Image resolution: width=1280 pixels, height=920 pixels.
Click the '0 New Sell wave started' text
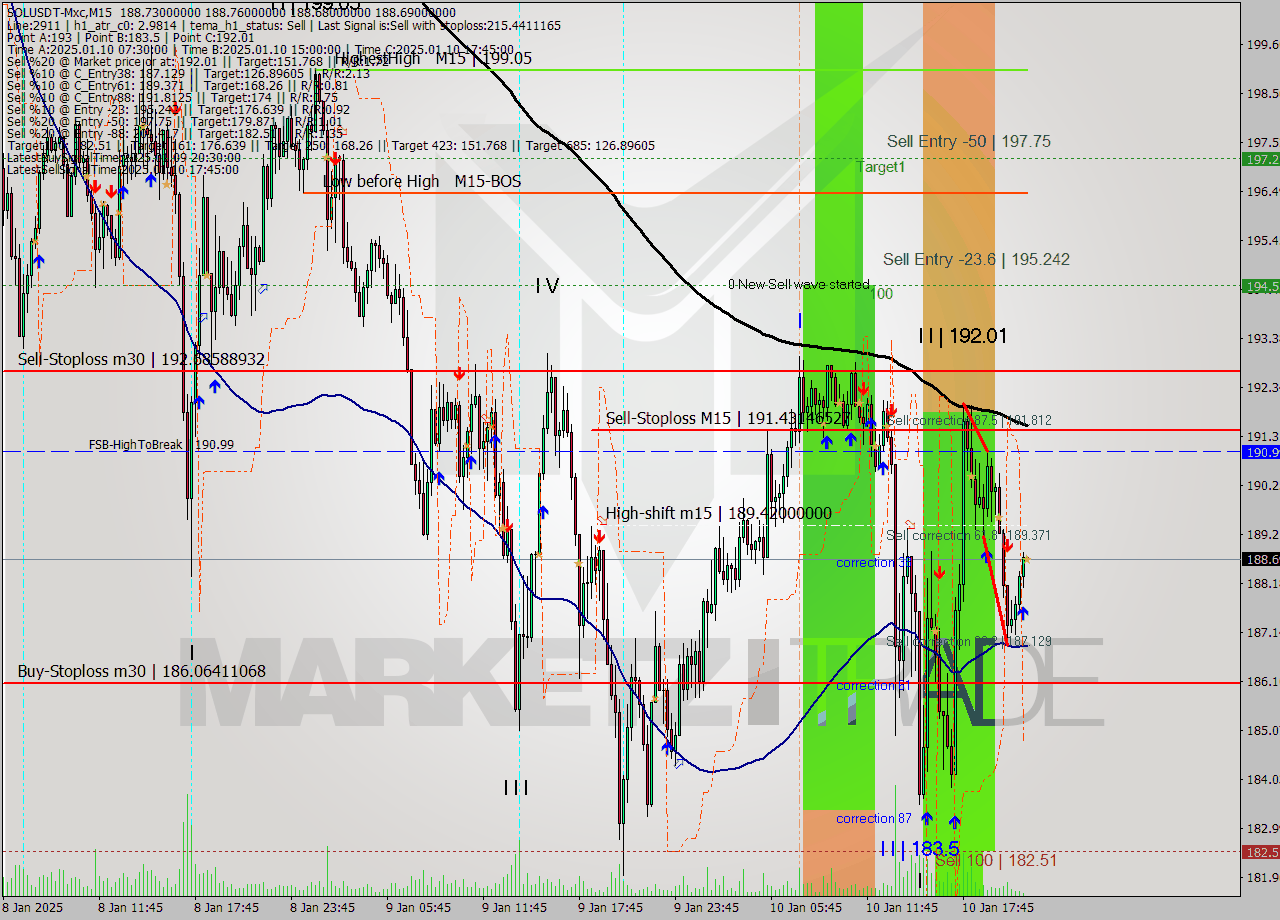coord(798,285)
